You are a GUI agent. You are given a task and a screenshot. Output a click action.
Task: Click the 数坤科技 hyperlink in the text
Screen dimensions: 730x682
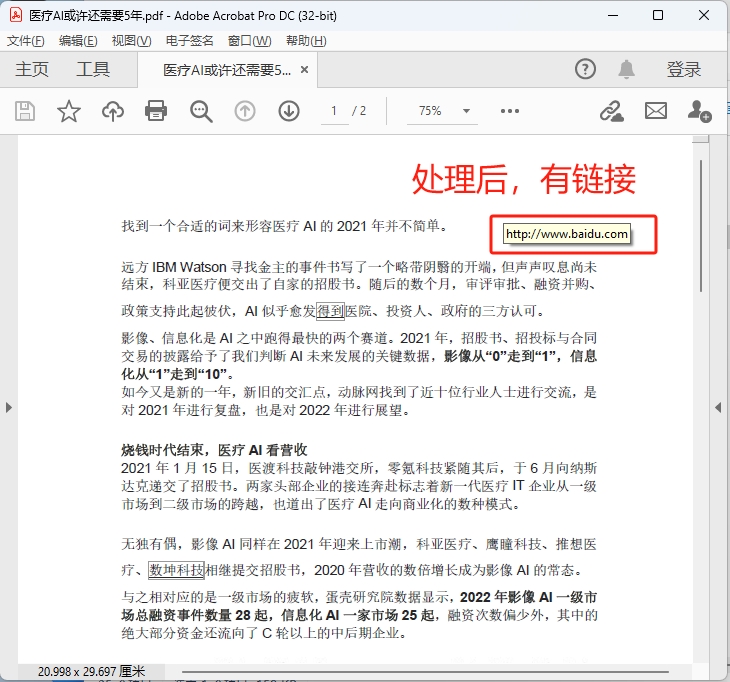[x=176, y=570]
